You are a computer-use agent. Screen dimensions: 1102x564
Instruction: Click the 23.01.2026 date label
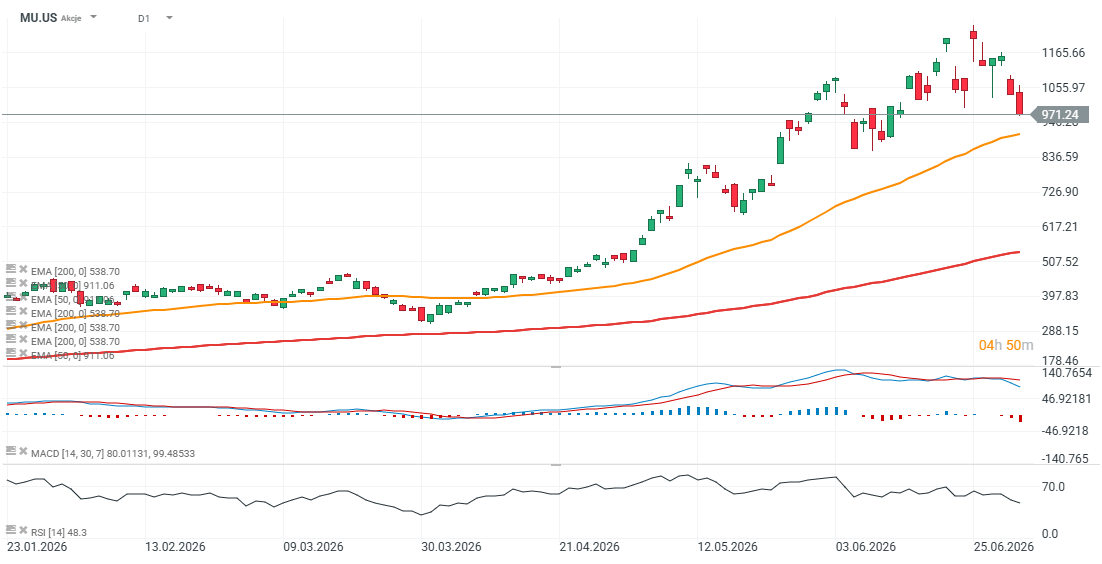[37, 547]
